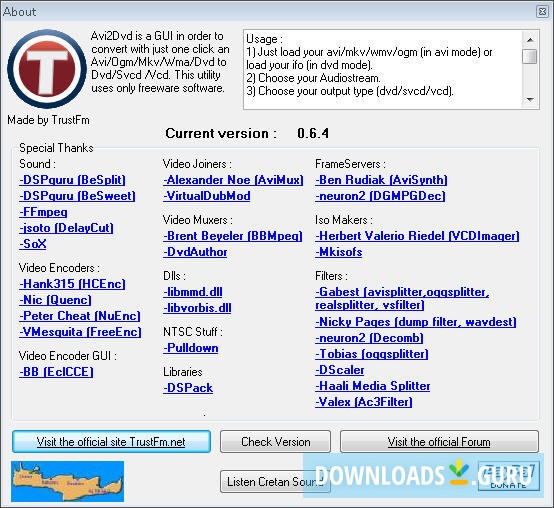Viewport: 554px width, 508px height.
Task: Open the libmmd.dll link
Action: tap(193, 292)
